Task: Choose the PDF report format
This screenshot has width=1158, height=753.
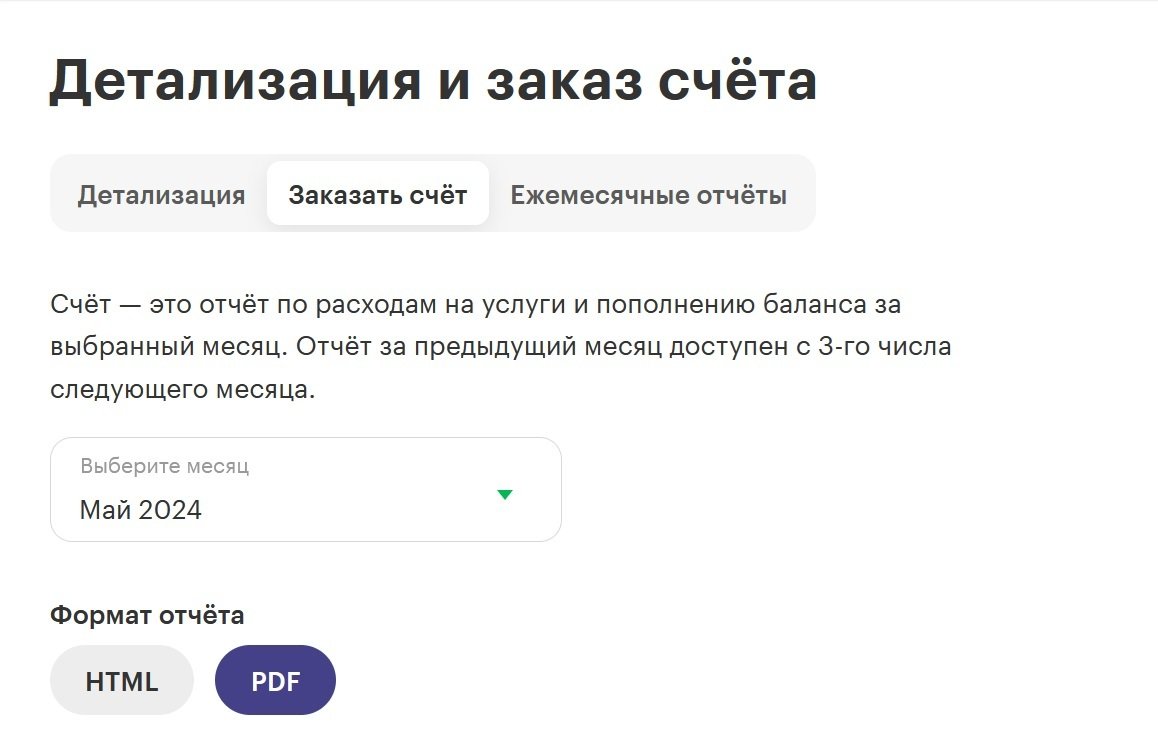Action: pos(275,681)
